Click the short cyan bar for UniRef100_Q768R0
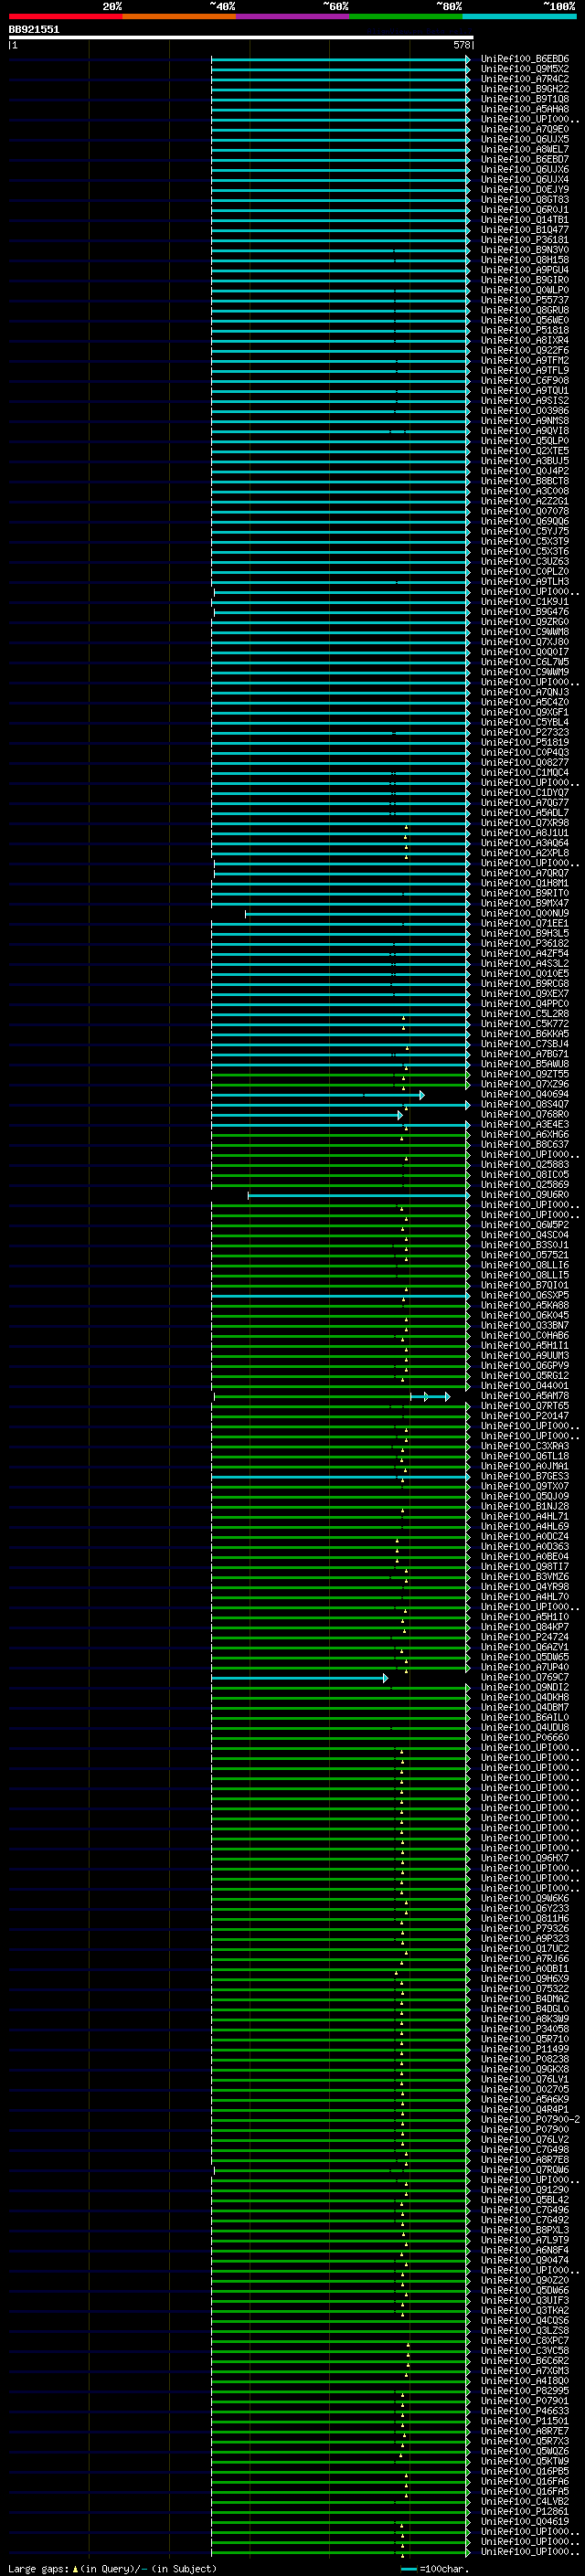The height and width of the screenshot is (2576, 585). (306, 1115)
